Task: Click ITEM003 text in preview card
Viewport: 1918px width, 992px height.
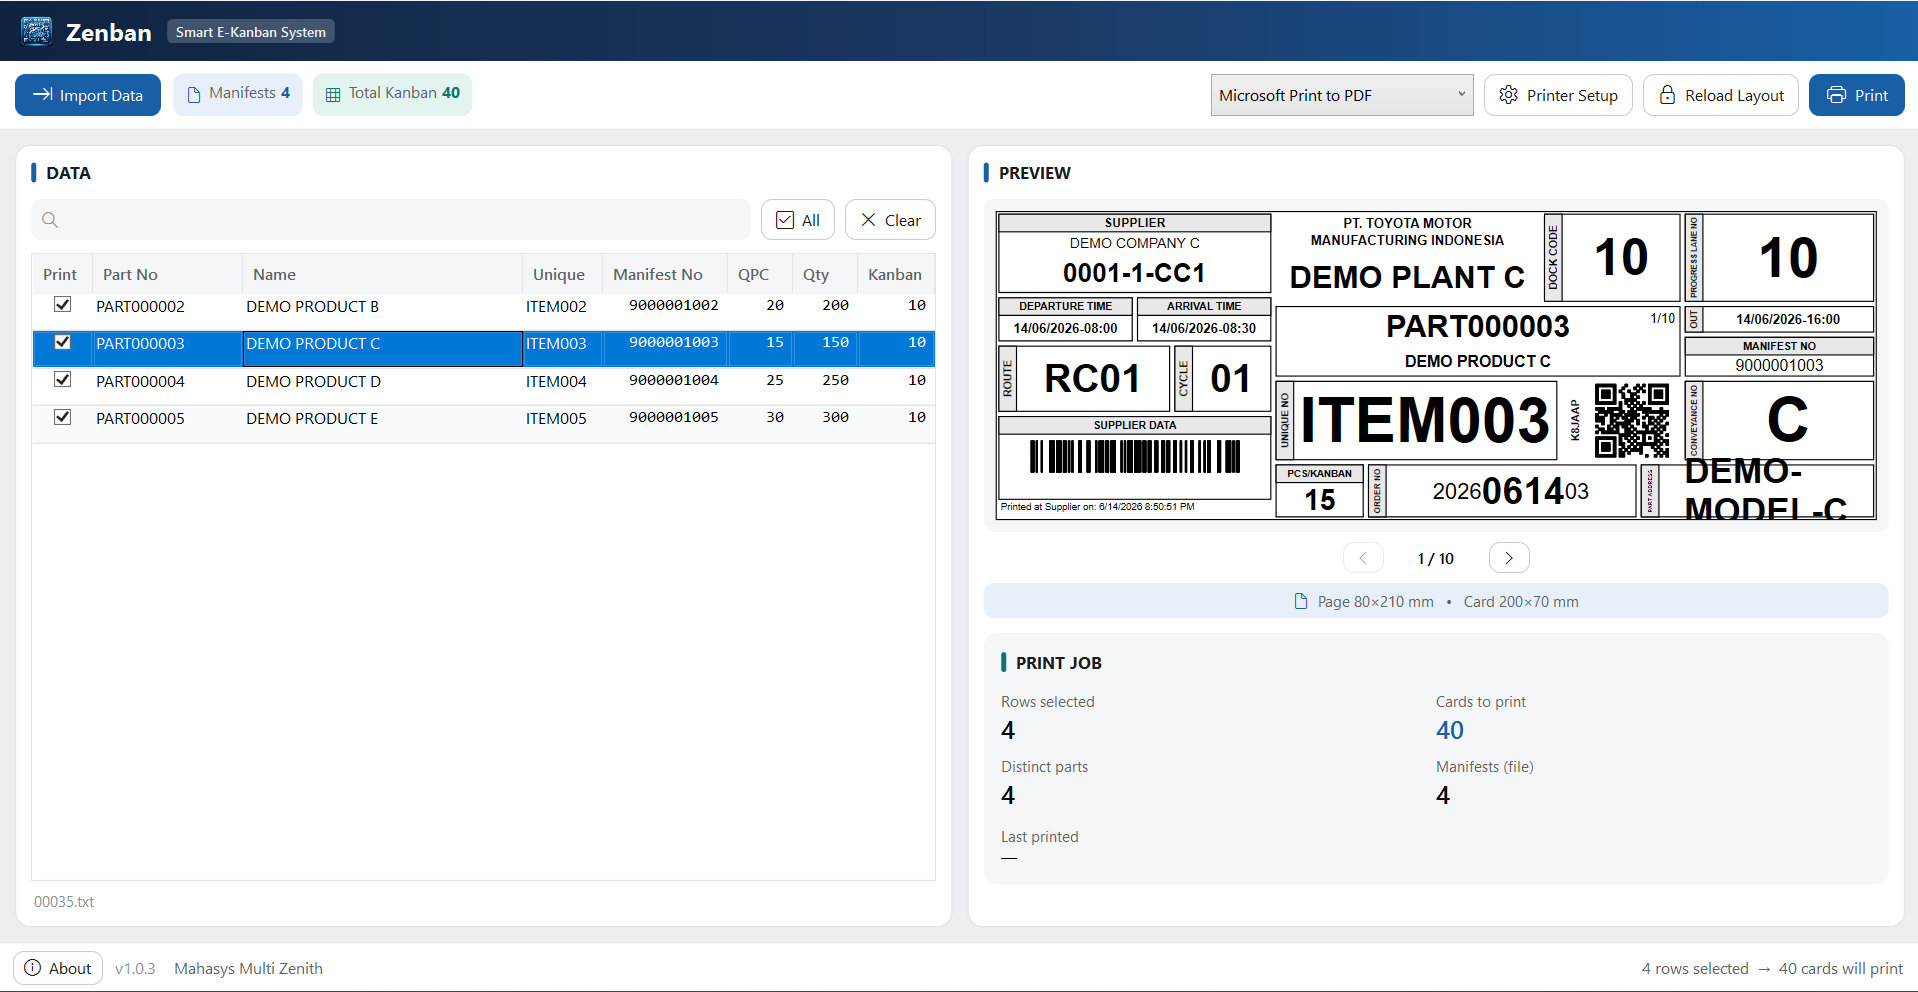Action: click(x=1425, y=420)
